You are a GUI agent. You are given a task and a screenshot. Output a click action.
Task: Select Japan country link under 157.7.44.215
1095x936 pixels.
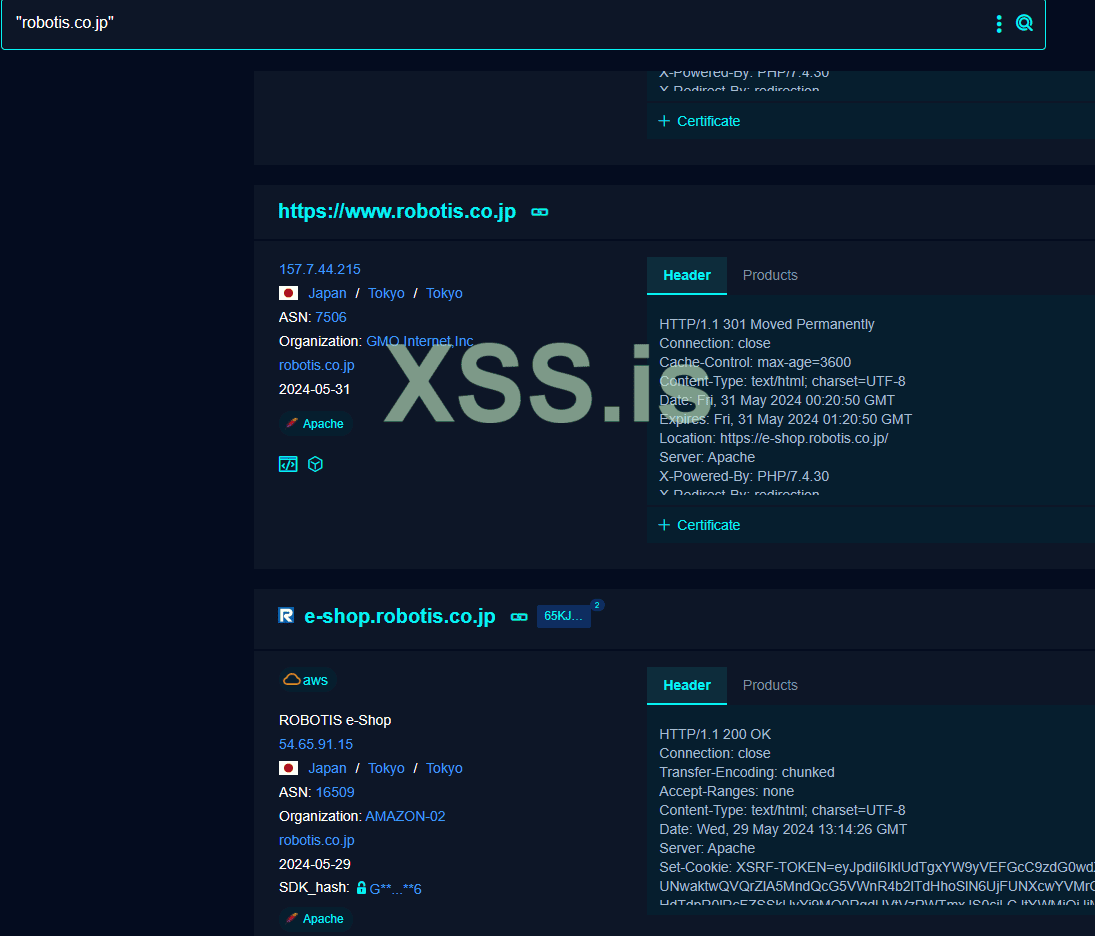coord(327,293)
